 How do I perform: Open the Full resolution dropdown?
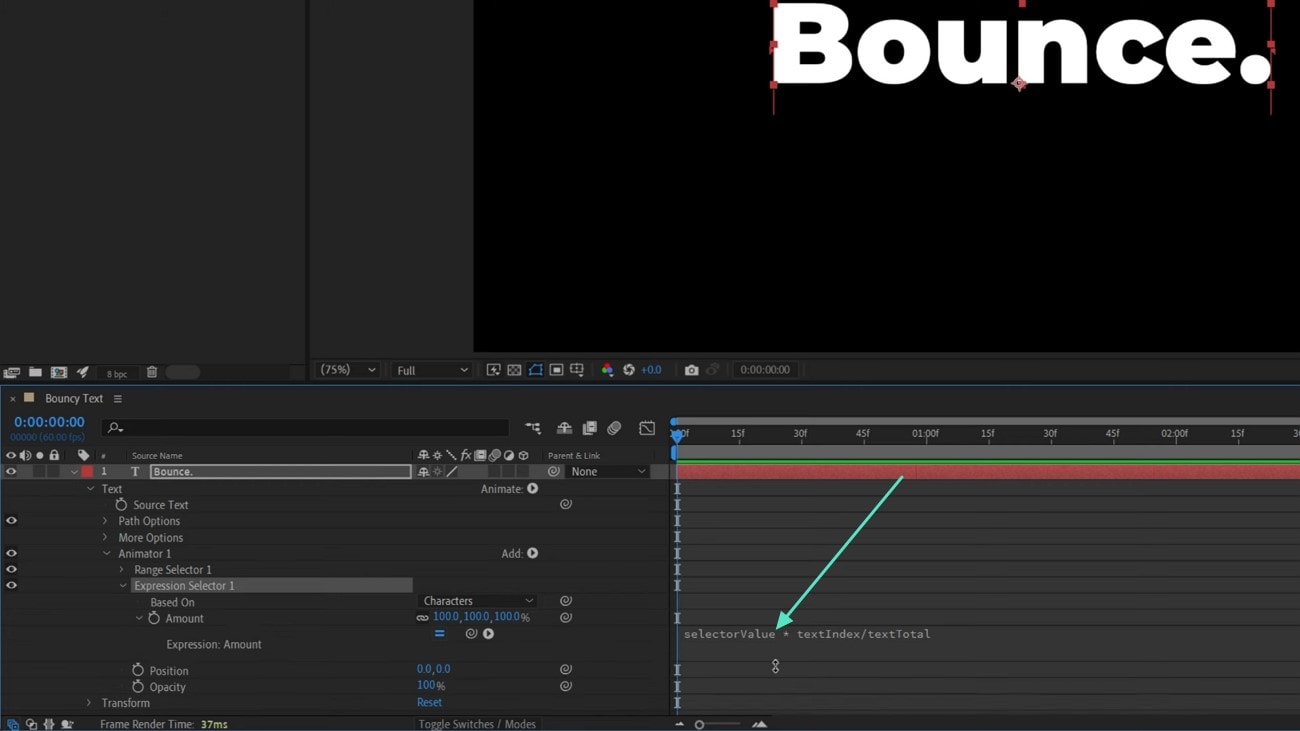click(x=432, y=370)
